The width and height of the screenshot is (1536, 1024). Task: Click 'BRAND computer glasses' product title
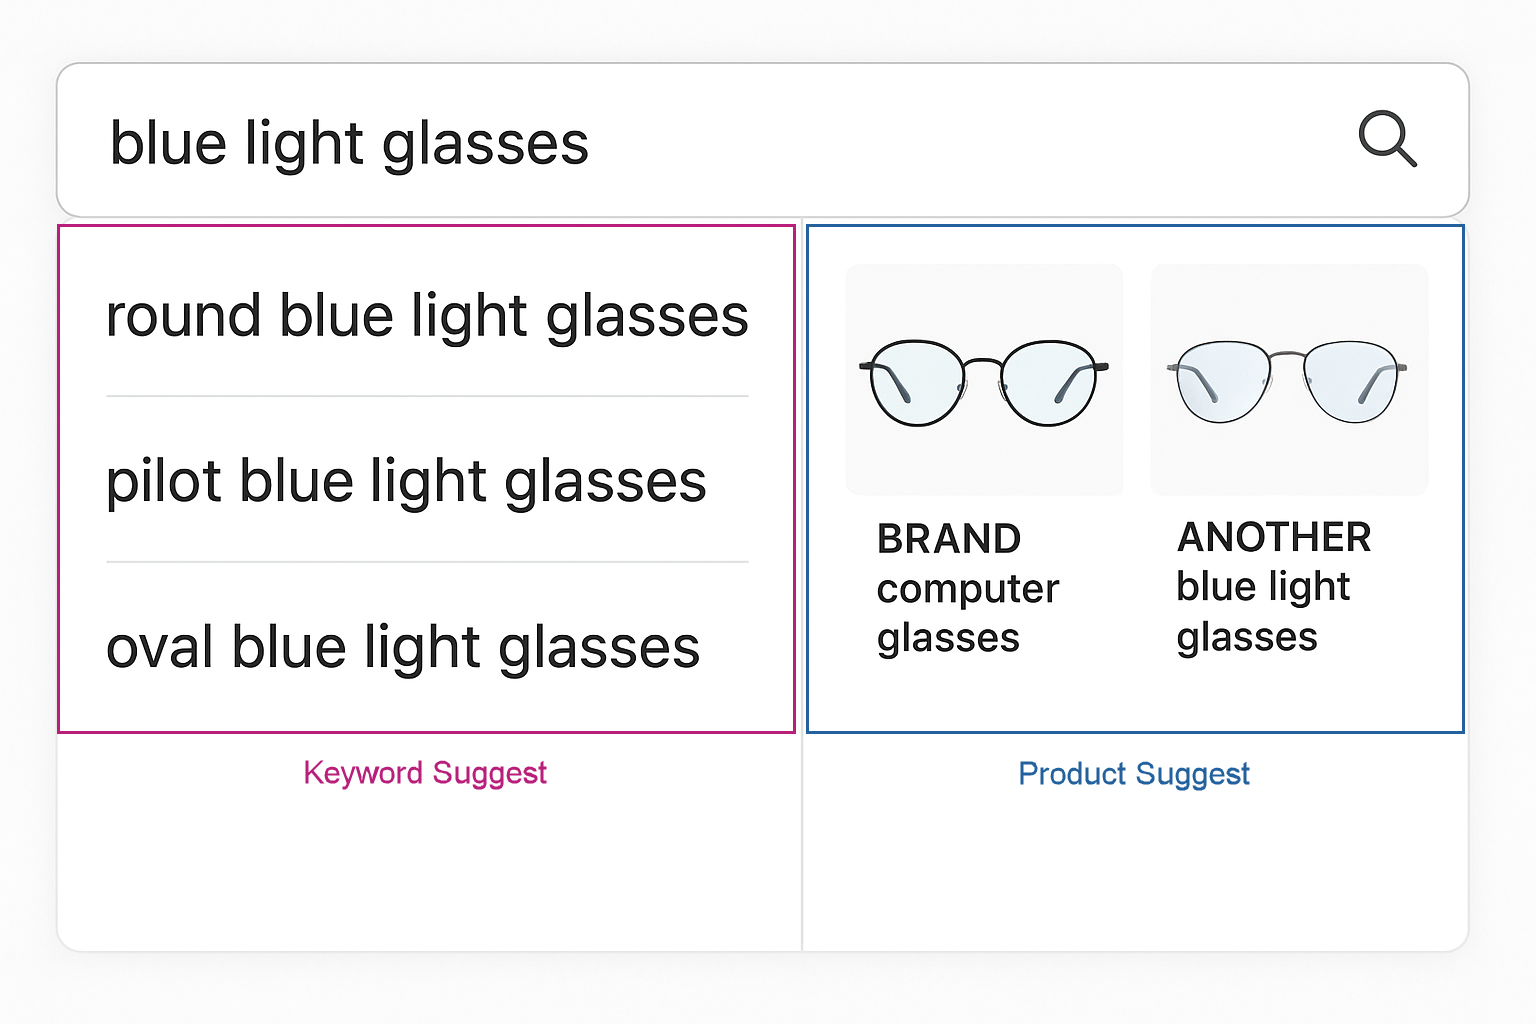tap(968, 588)
